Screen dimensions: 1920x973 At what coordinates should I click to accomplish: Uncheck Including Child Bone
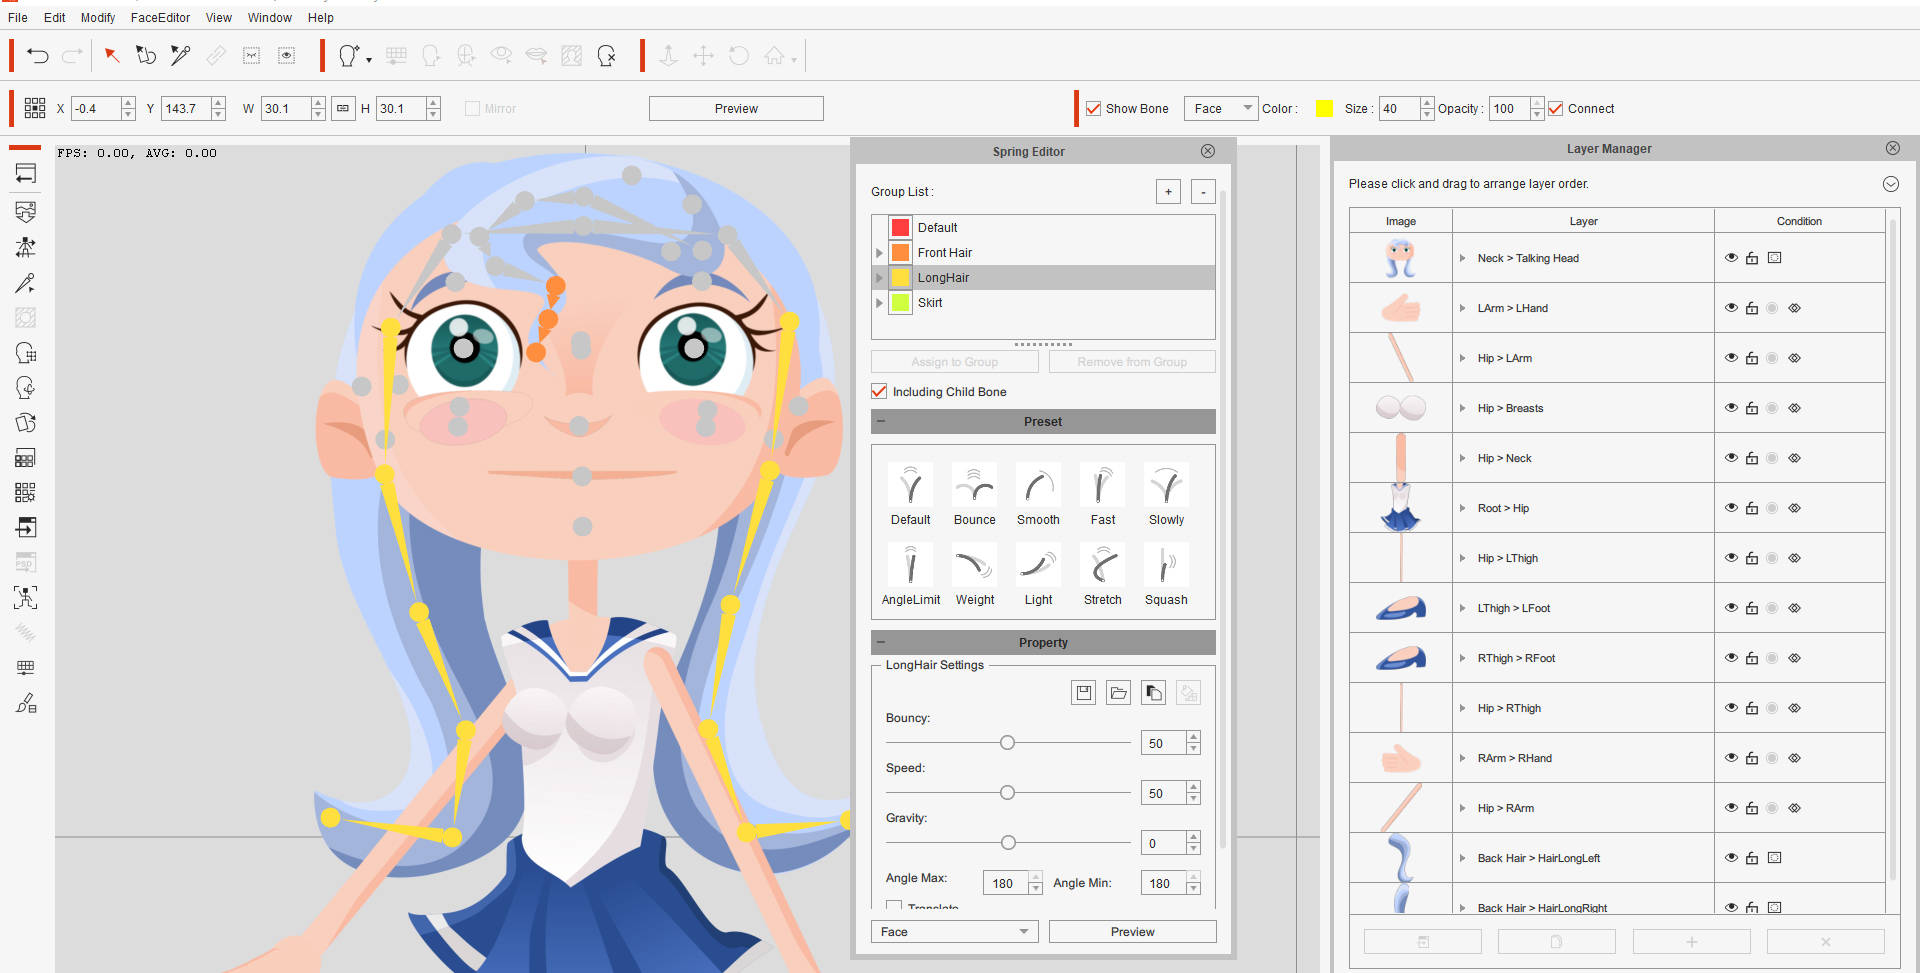coord(880,392)
